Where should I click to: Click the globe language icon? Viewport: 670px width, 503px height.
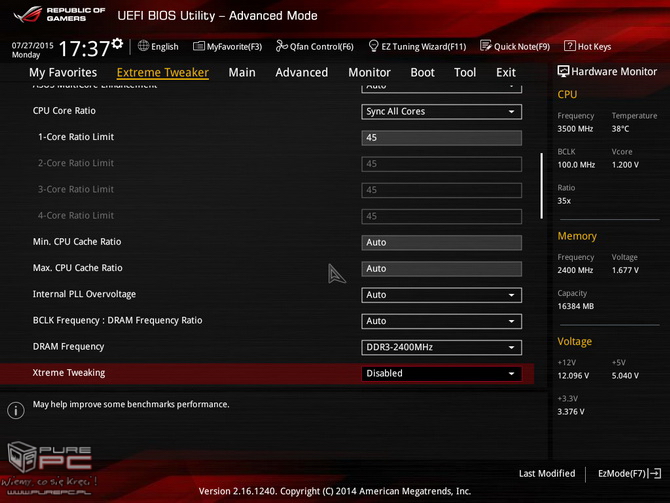point(144,46)
